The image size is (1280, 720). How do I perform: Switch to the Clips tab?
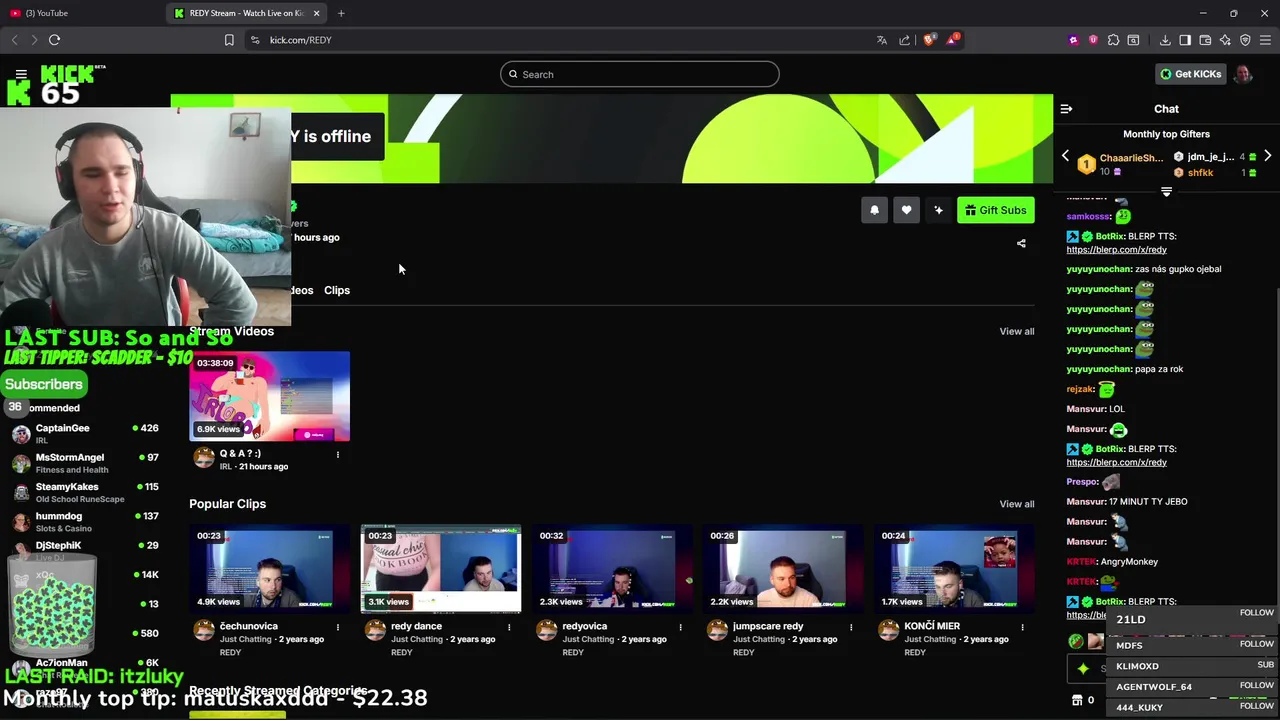coord(337,290)
